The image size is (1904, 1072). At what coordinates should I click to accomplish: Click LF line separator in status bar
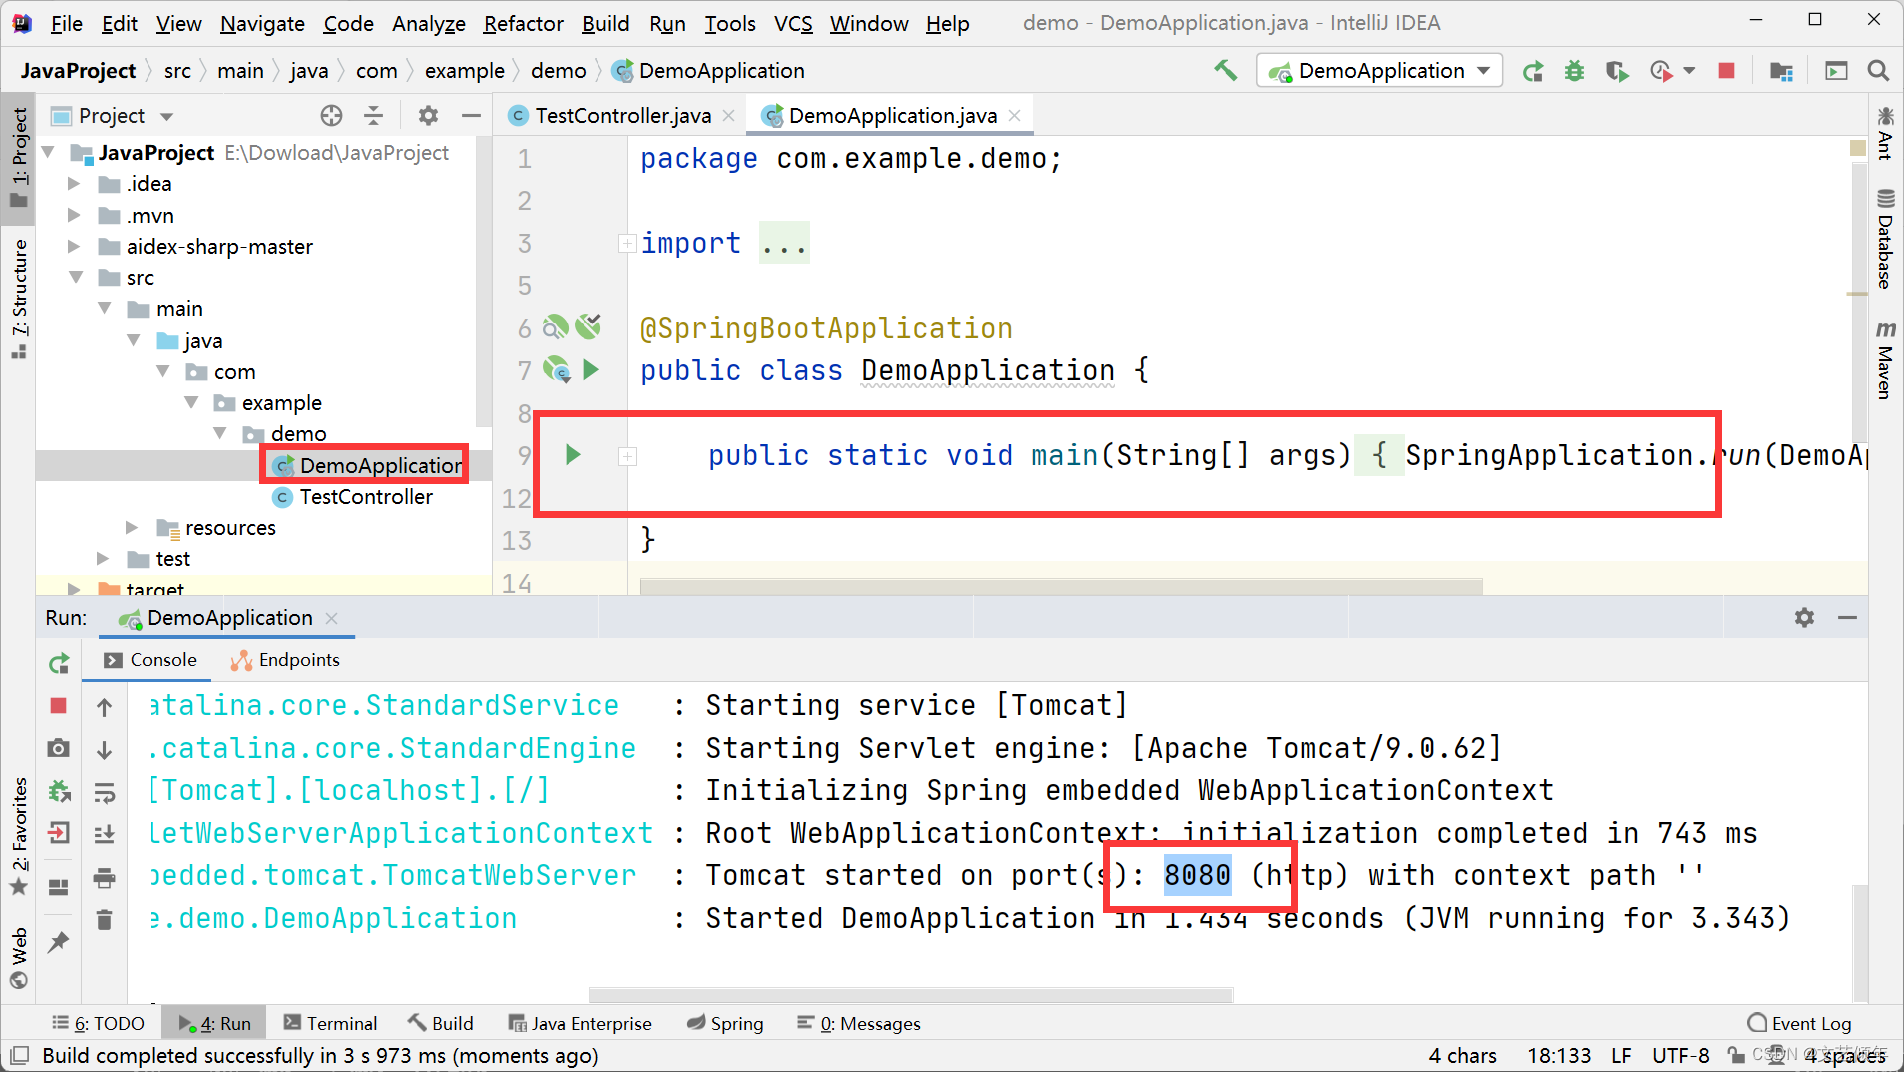tap(1621, 1055)
